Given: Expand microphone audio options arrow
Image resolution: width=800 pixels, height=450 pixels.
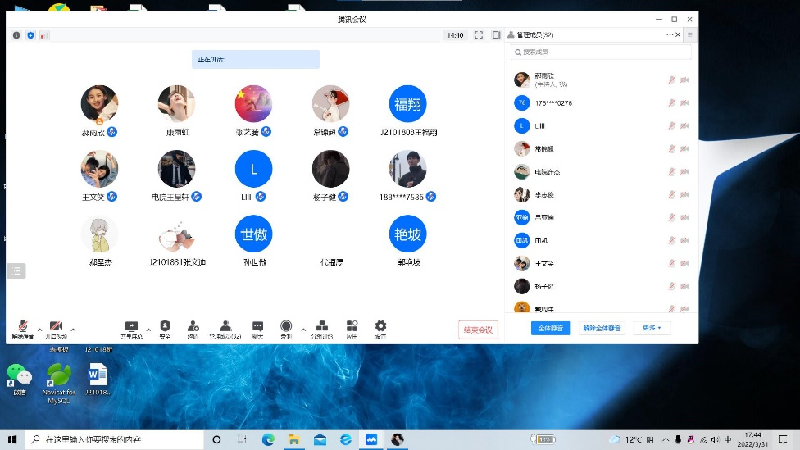Looking at the screenshot, I should coord(40,328).
